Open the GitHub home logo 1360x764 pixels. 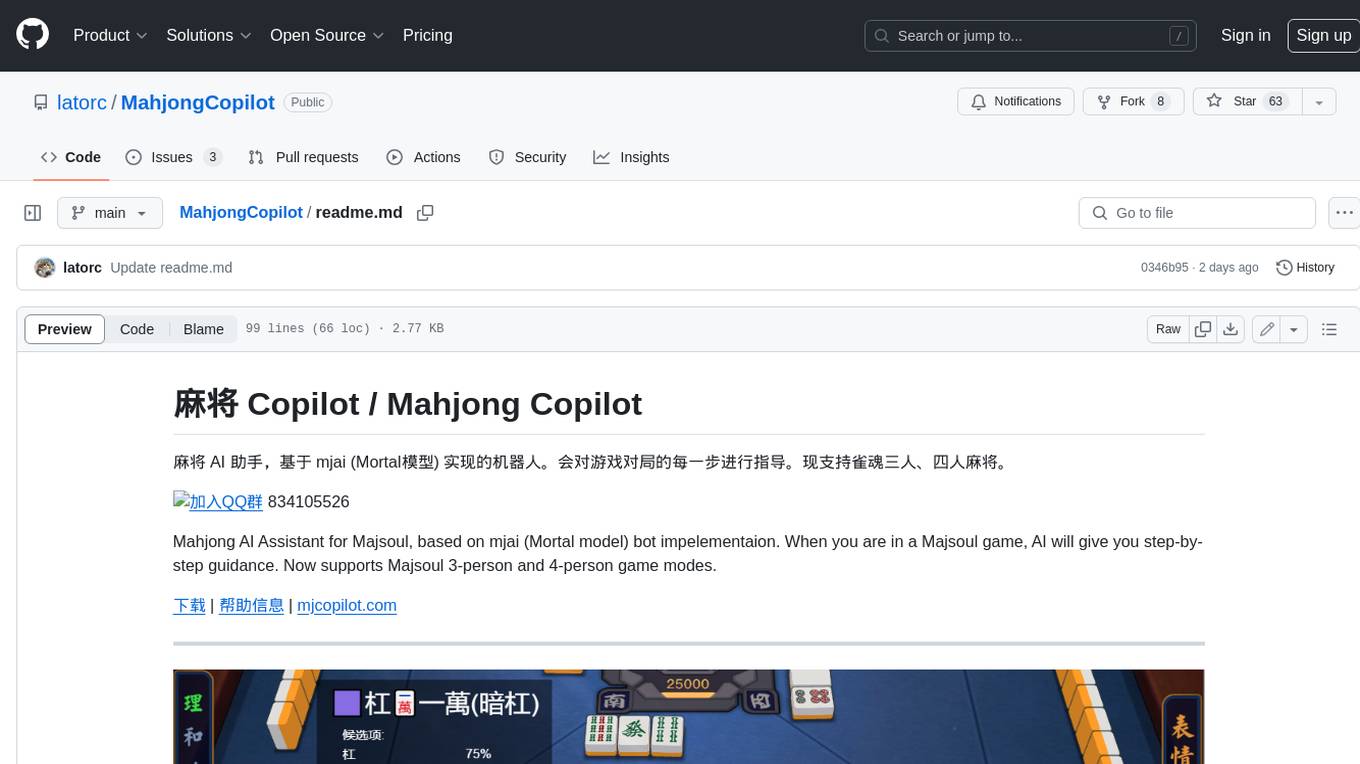32,35
